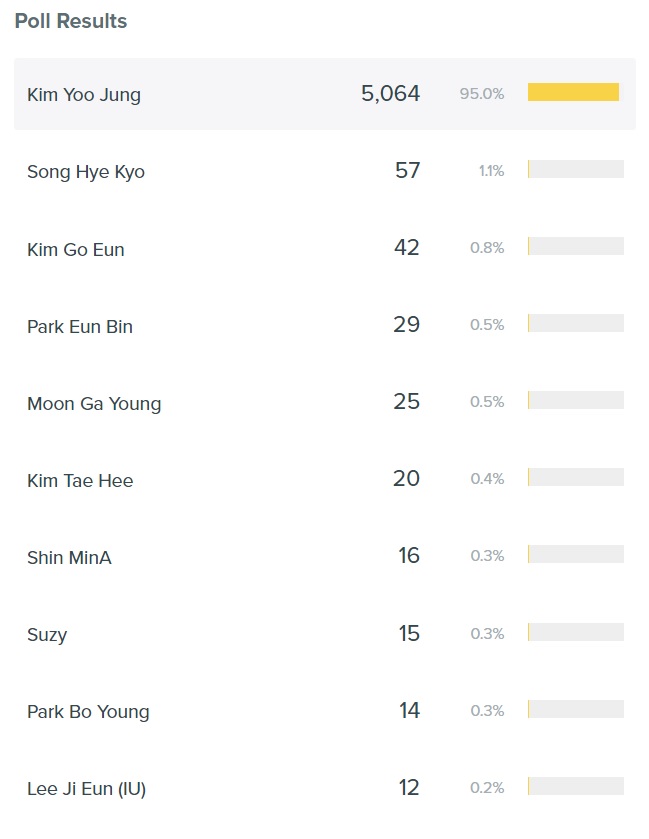Click Kim Tae Hee's 0.4% percentage
This screenshot has width=649, height=839.
(487, 479)
